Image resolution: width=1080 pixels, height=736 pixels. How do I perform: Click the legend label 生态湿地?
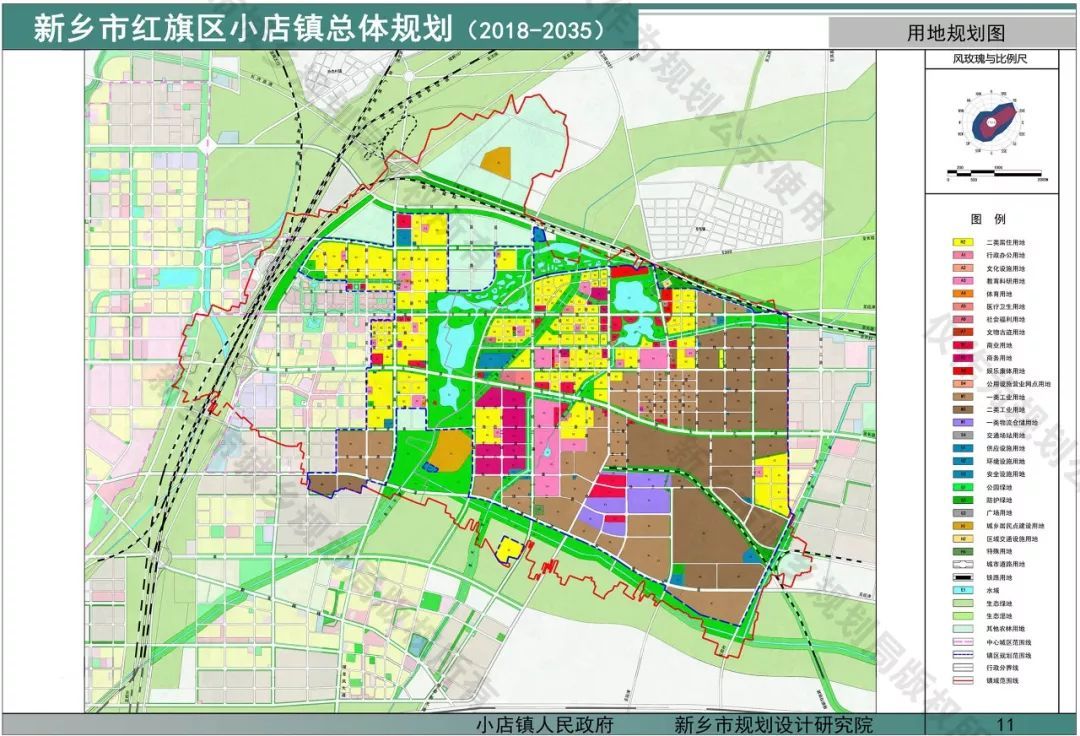(999, 616)
